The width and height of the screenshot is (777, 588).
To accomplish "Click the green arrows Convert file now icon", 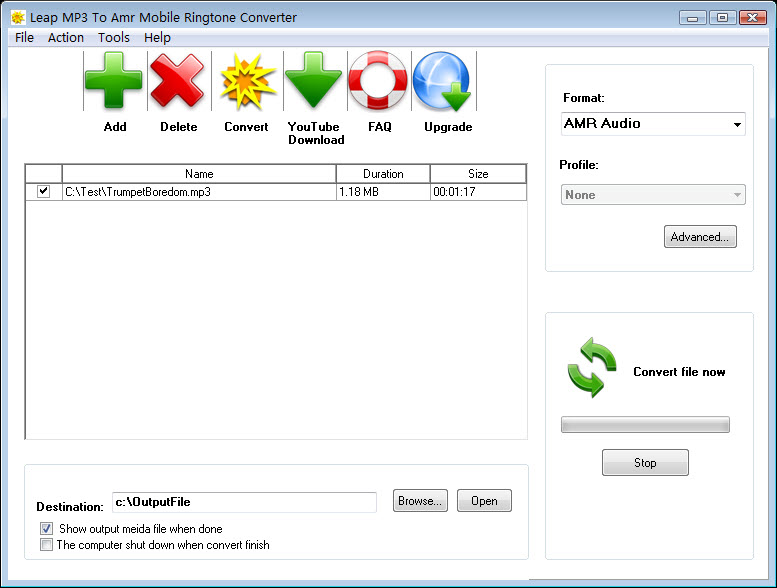I will tap(591, 368).
